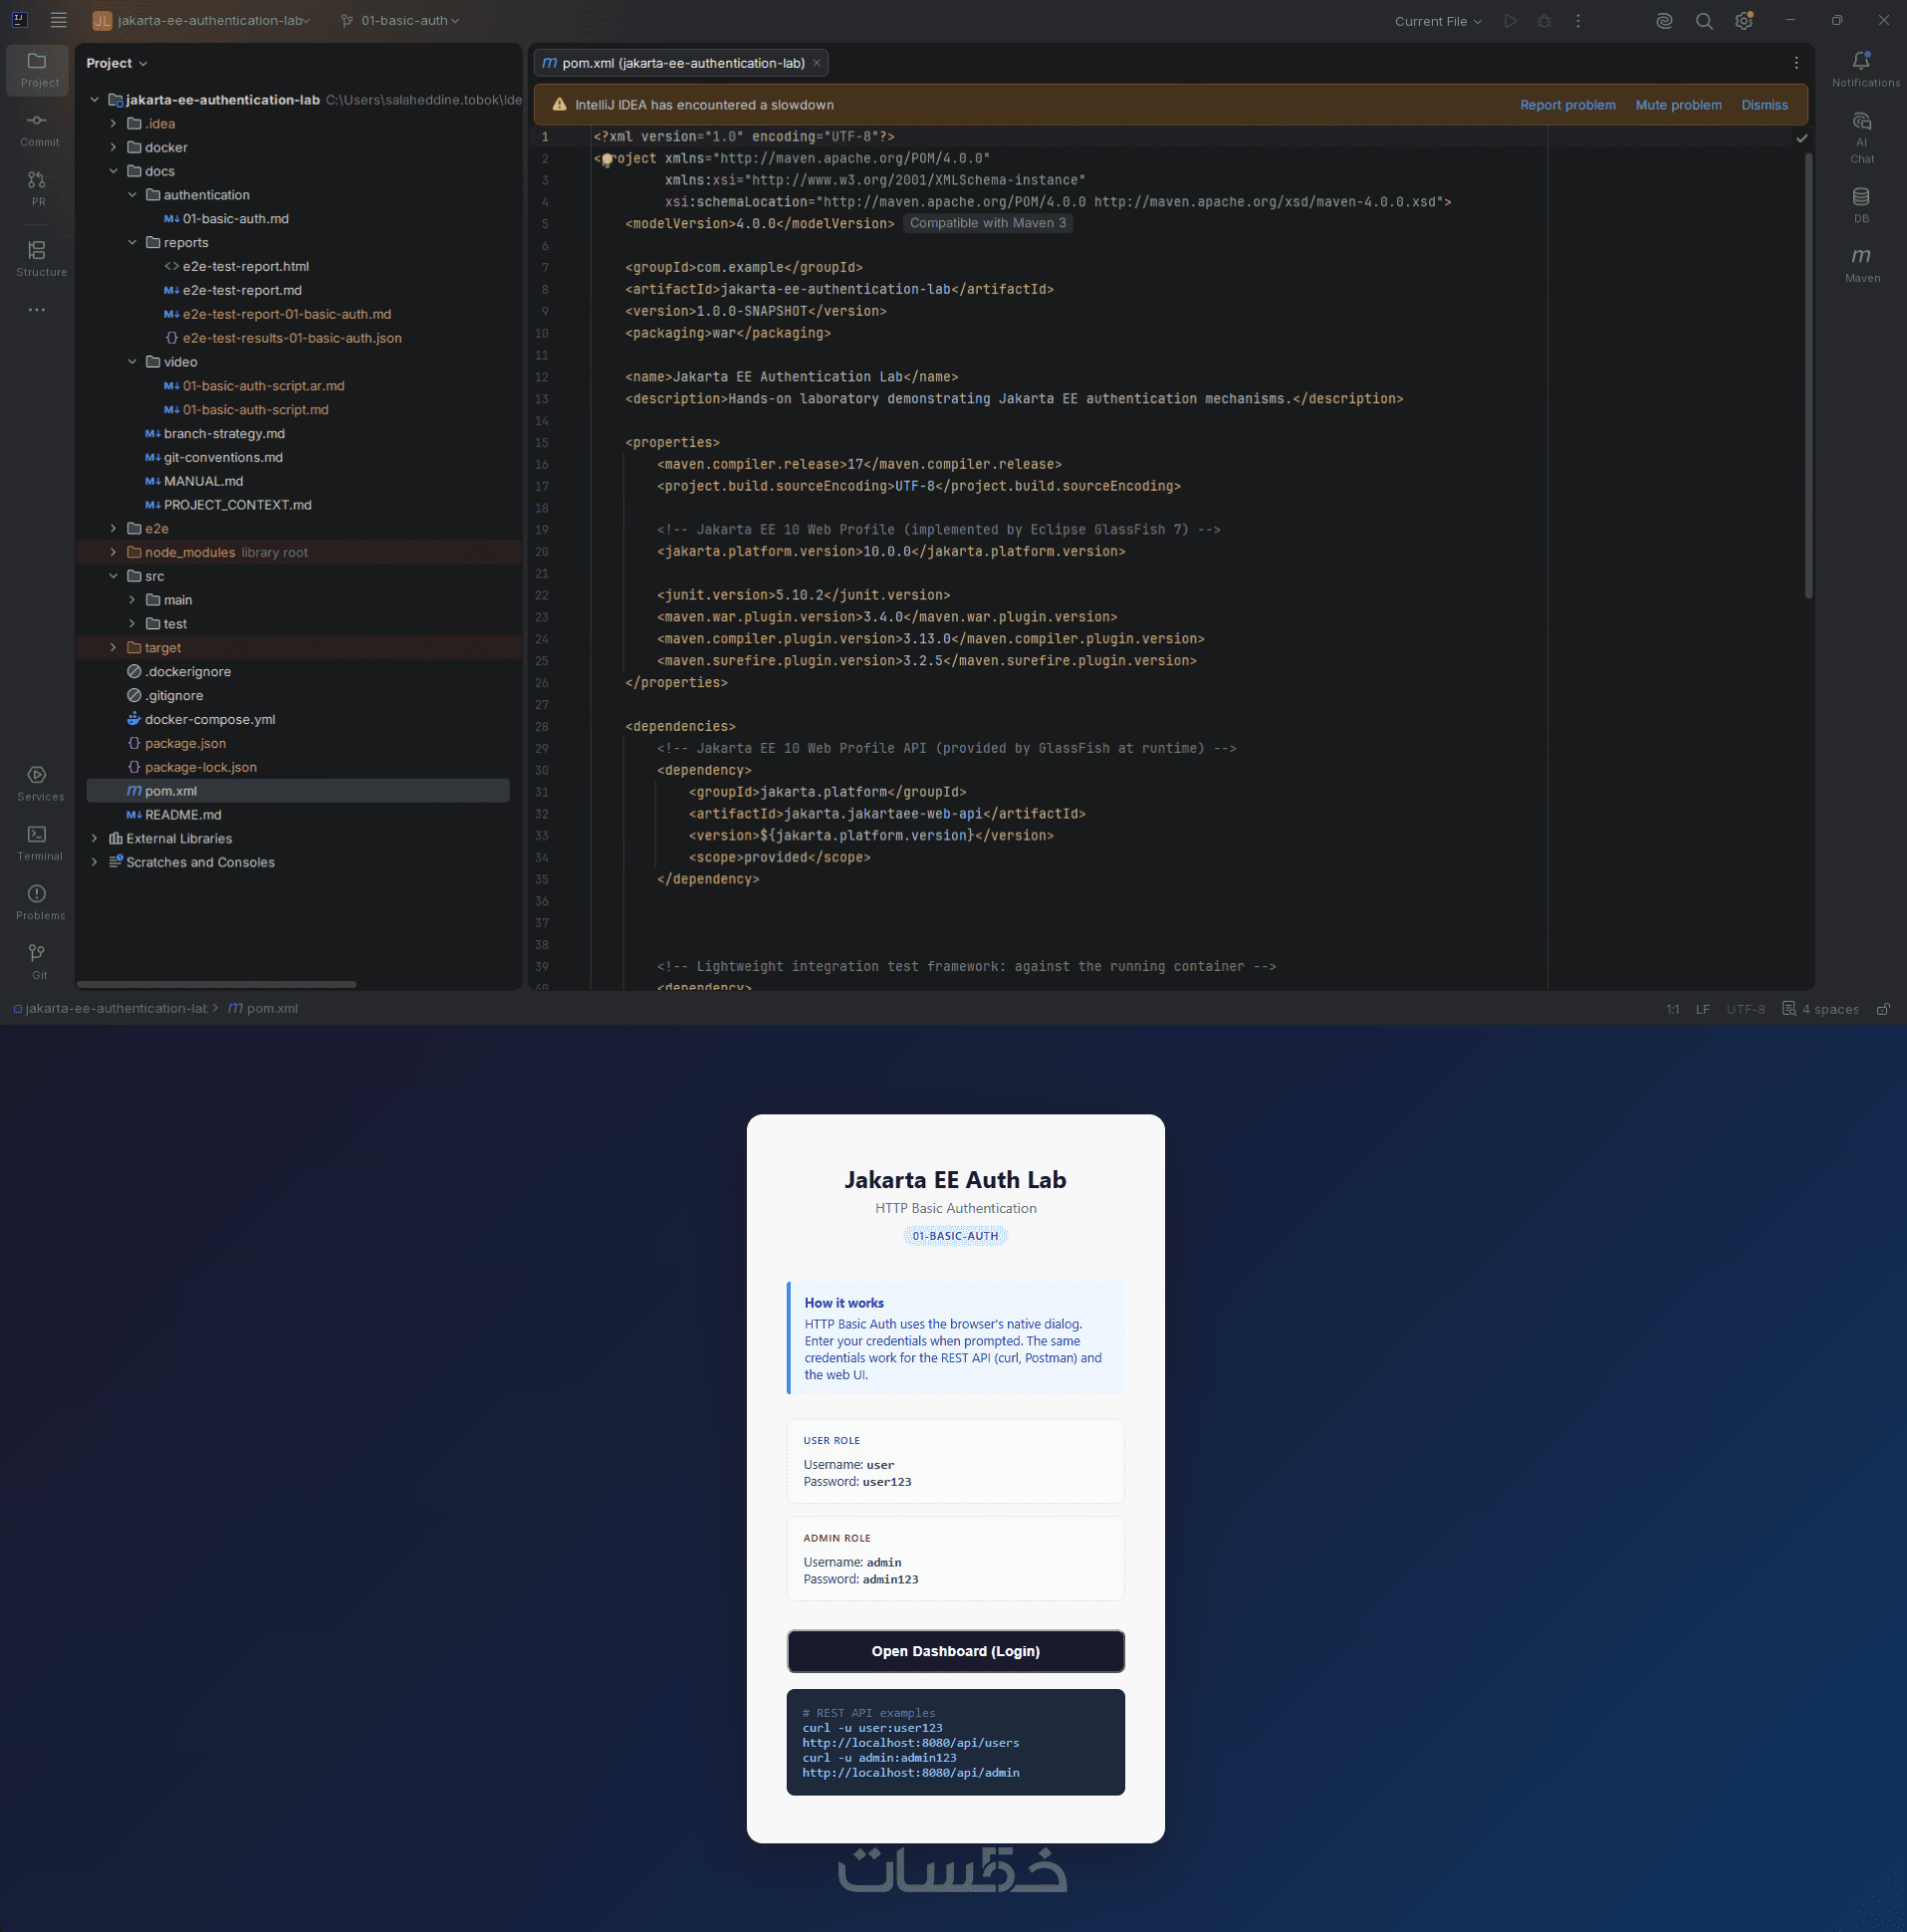The image size is (1907, 1932).
Task: Open the Notifications panel
Action: click(1864, 69)
